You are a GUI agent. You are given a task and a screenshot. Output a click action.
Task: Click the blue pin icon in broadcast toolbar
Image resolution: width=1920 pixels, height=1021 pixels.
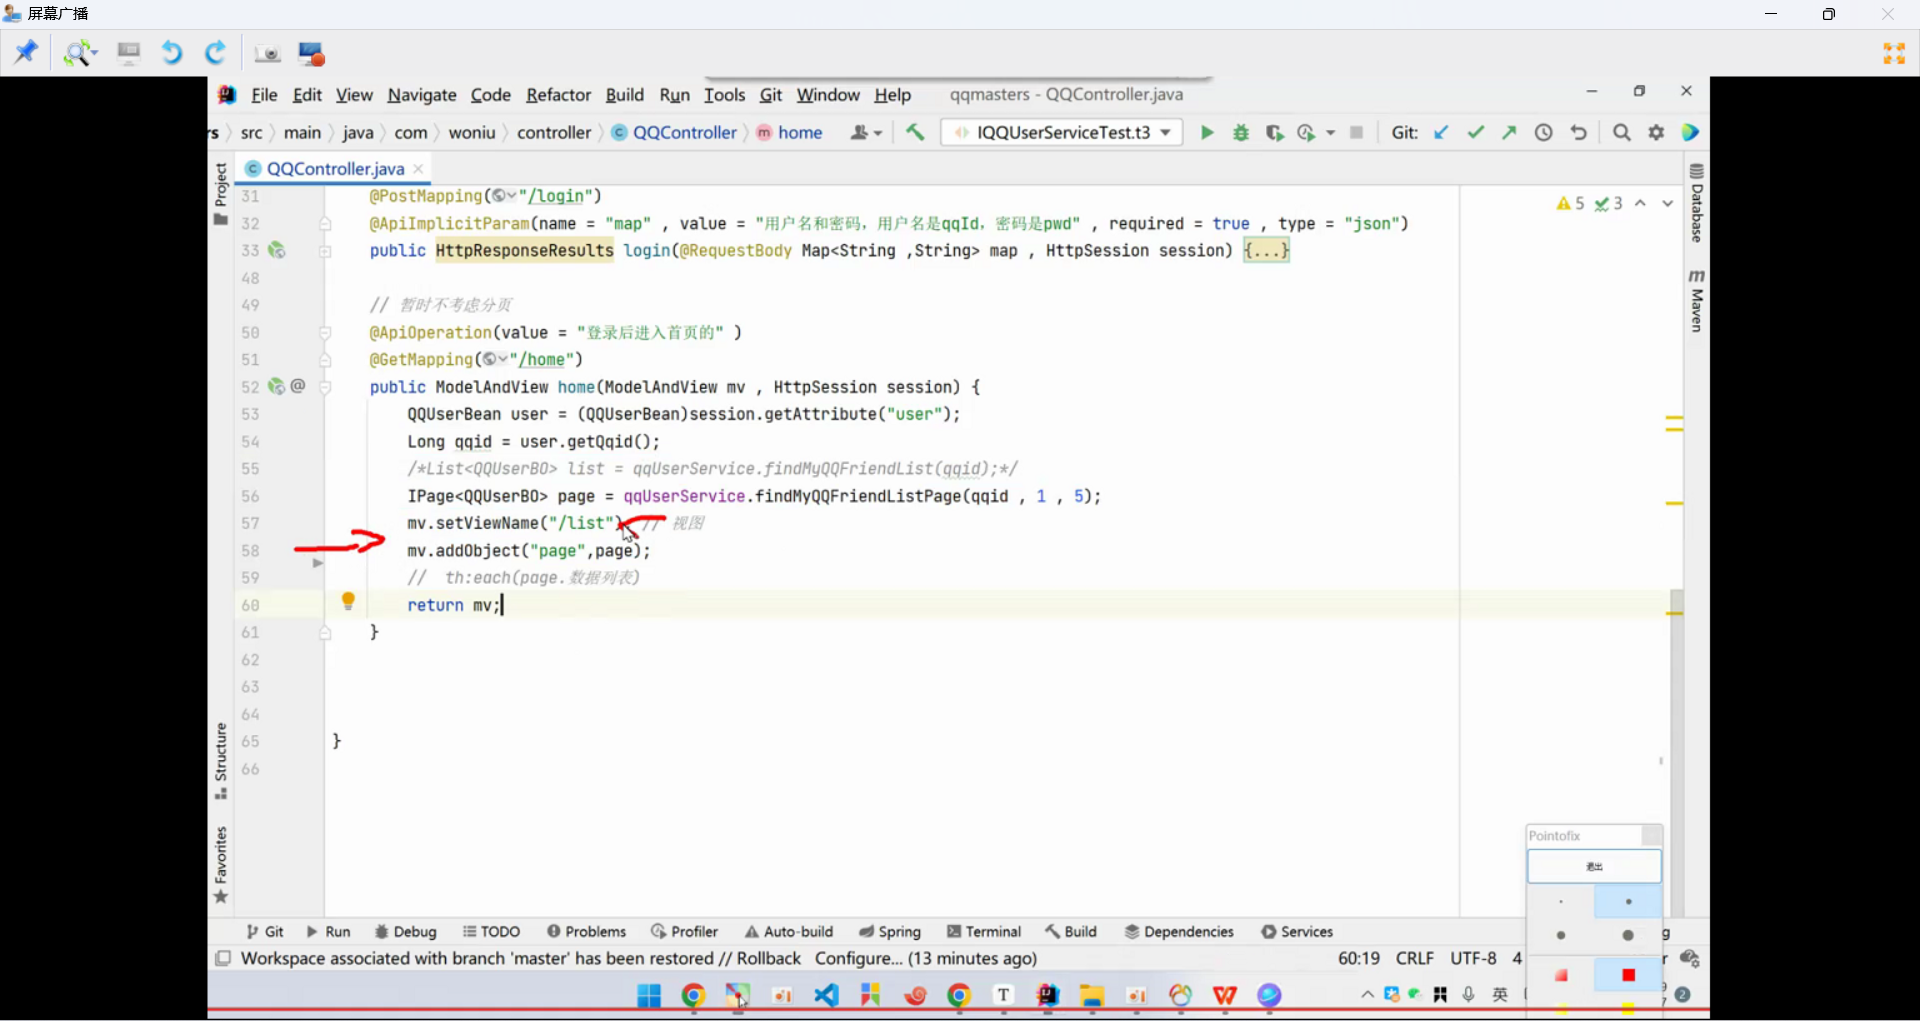(x=26, y=52)
